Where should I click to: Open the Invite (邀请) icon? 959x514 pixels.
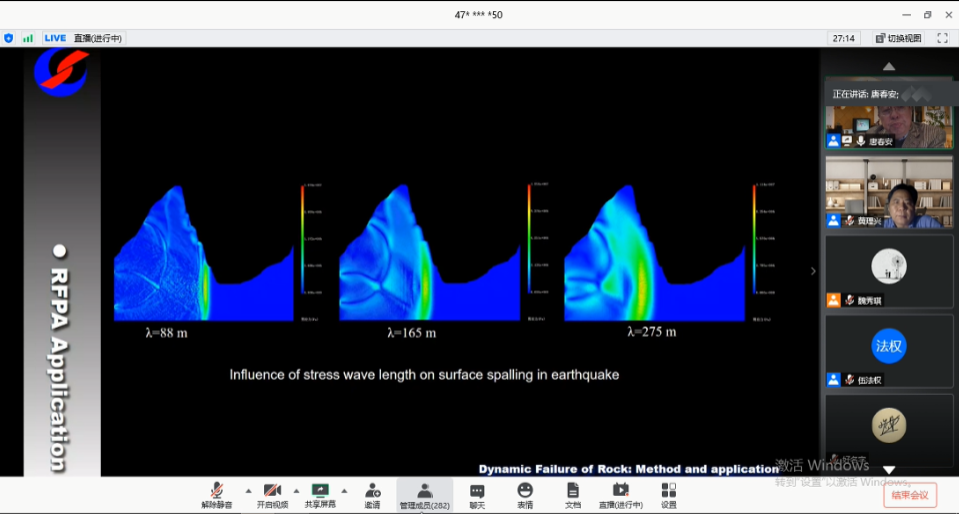[372, 494]
